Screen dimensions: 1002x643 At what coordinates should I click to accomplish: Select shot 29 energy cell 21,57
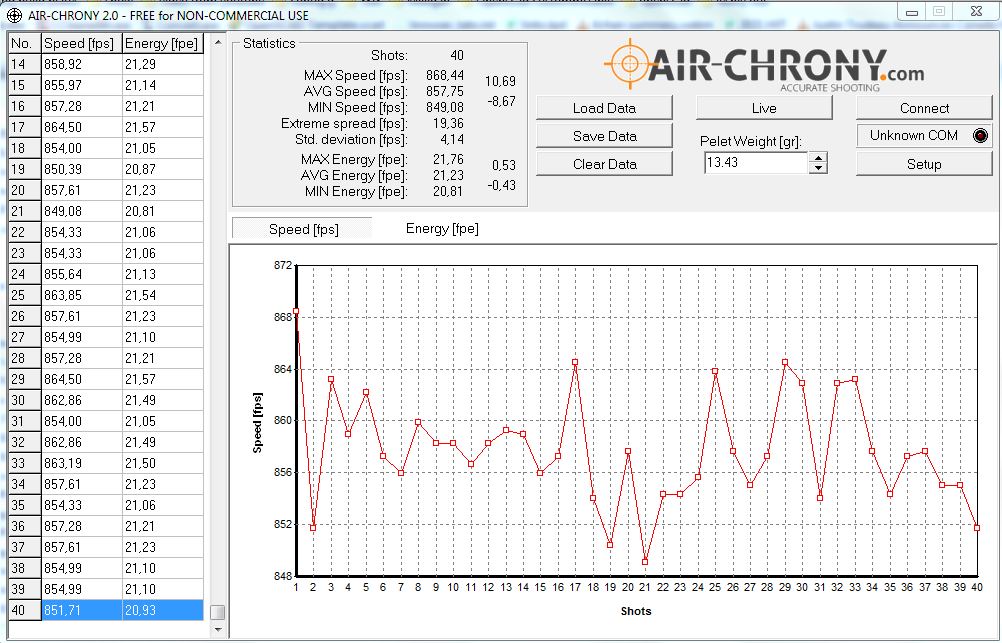[x=162, y=379]
